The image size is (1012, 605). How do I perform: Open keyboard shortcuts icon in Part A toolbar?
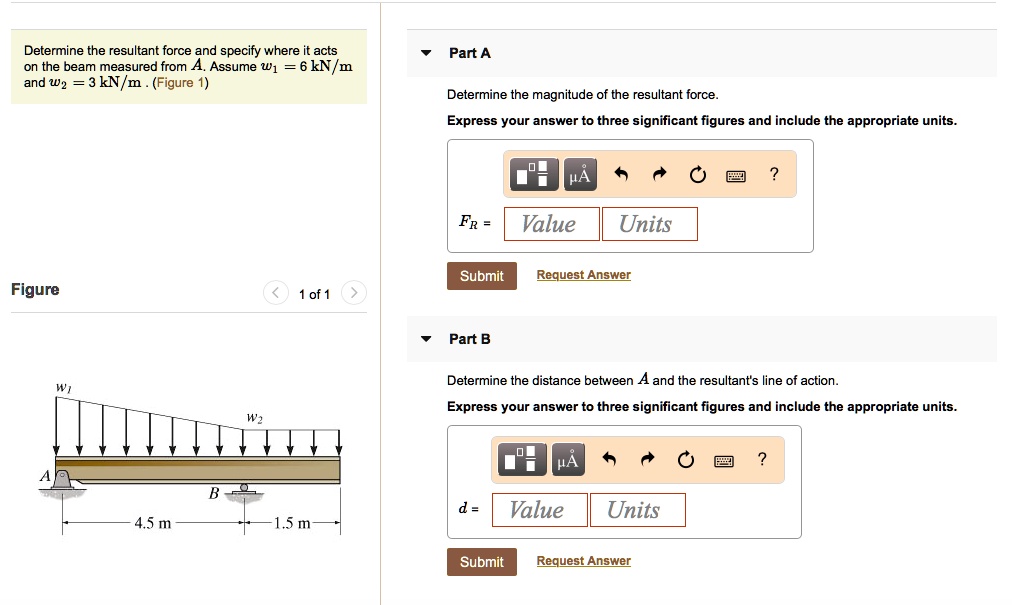(x=736, y=174)
